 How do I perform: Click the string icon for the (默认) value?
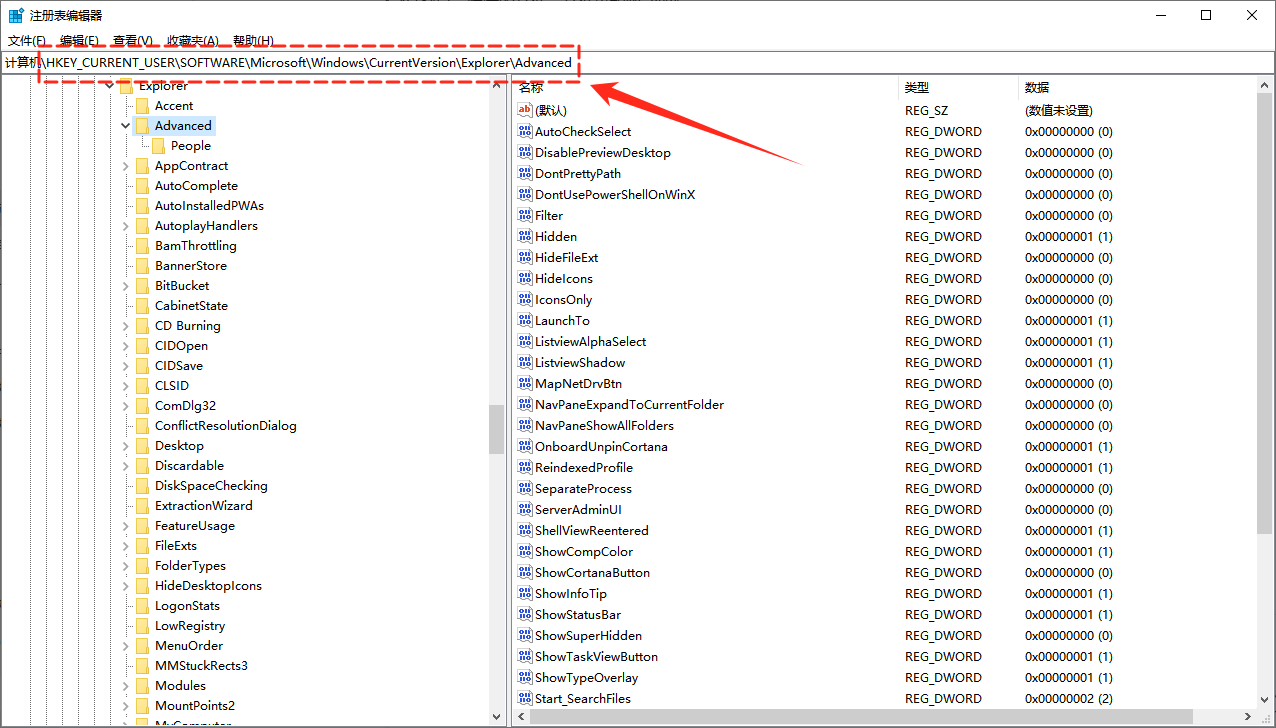525,110
